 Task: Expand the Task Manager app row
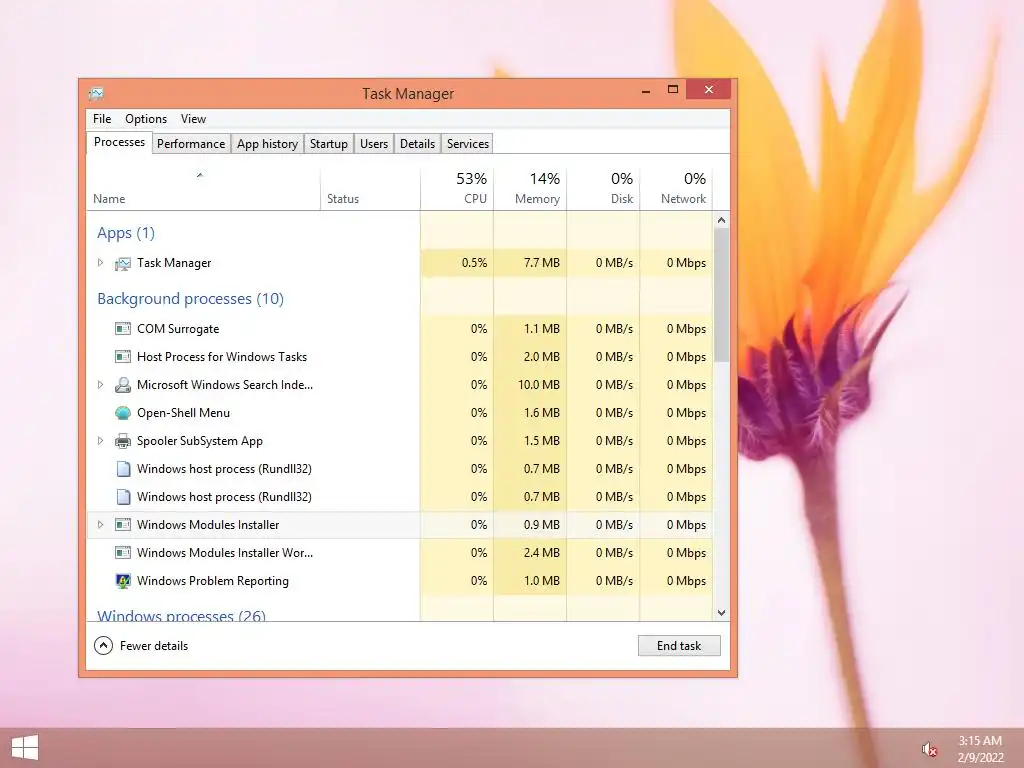(101, 263)
